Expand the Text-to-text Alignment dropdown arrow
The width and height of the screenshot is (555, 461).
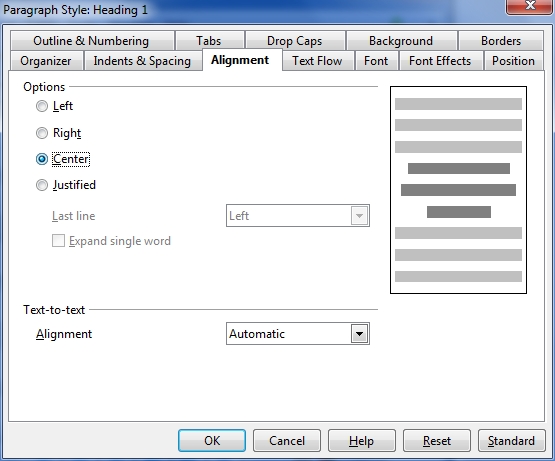coord(359,334)
